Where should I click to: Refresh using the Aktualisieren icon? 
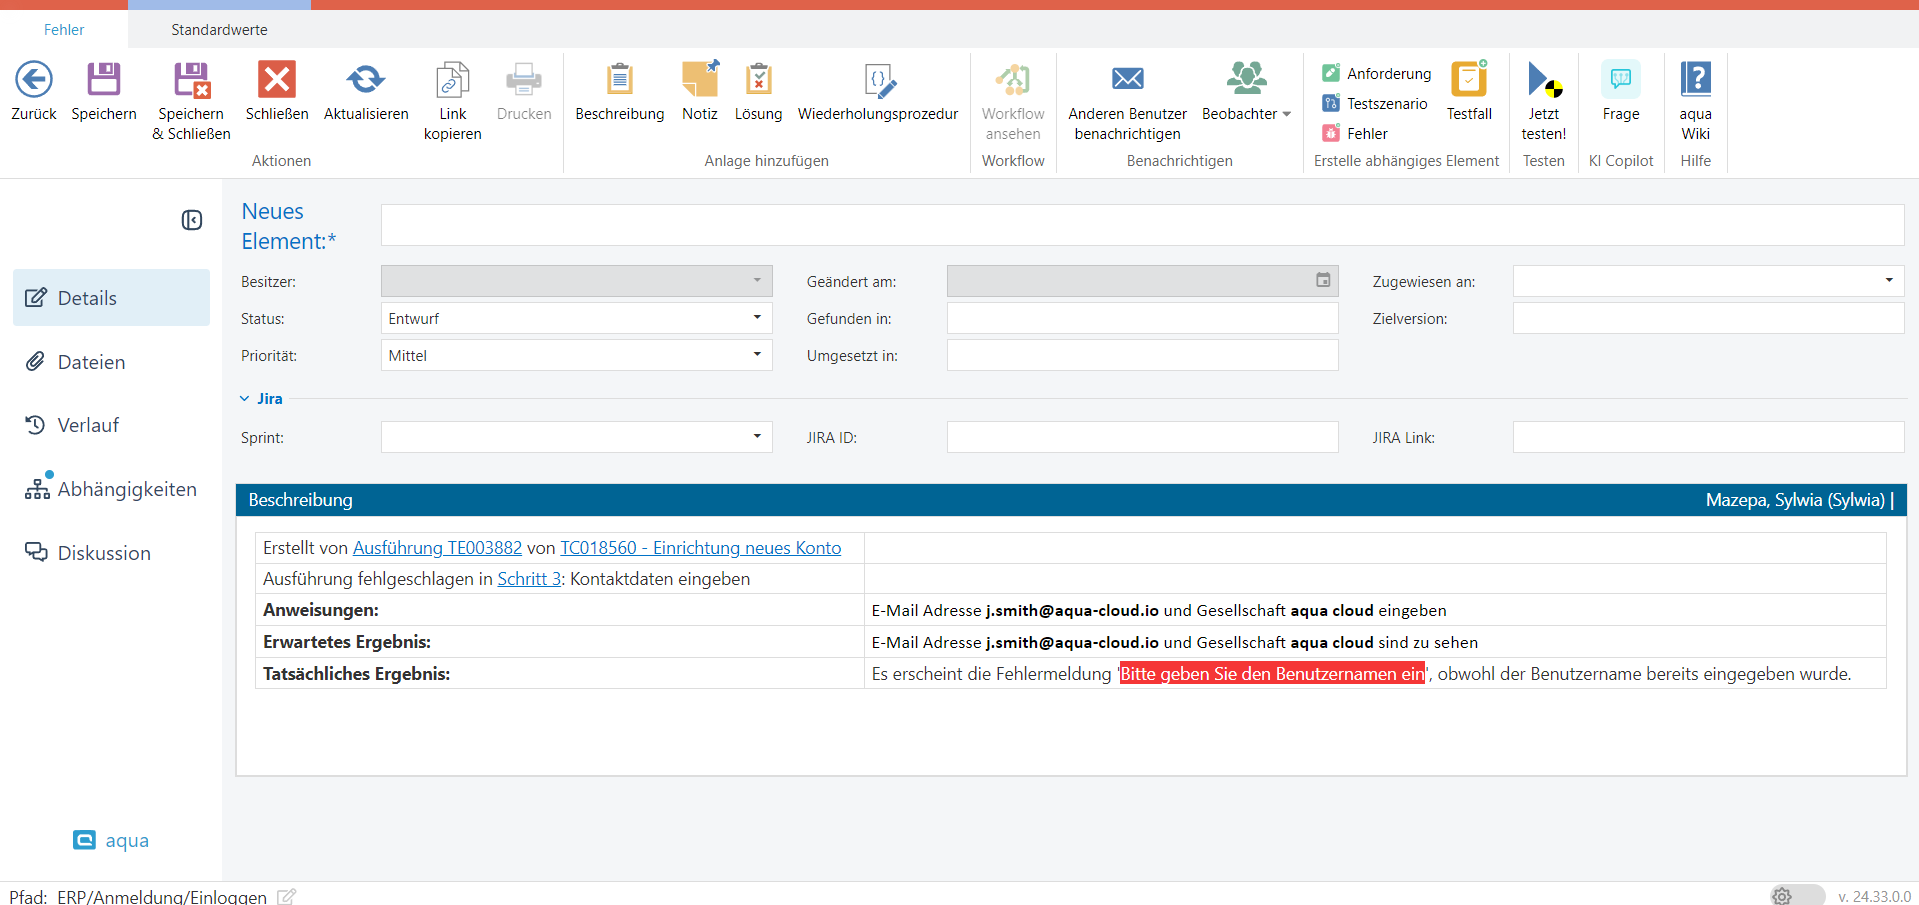pyautogui.click(x=366, y=80)
